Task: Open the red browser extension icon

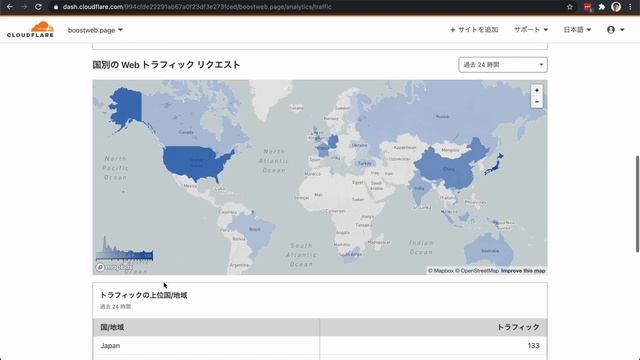Action: 588,7
